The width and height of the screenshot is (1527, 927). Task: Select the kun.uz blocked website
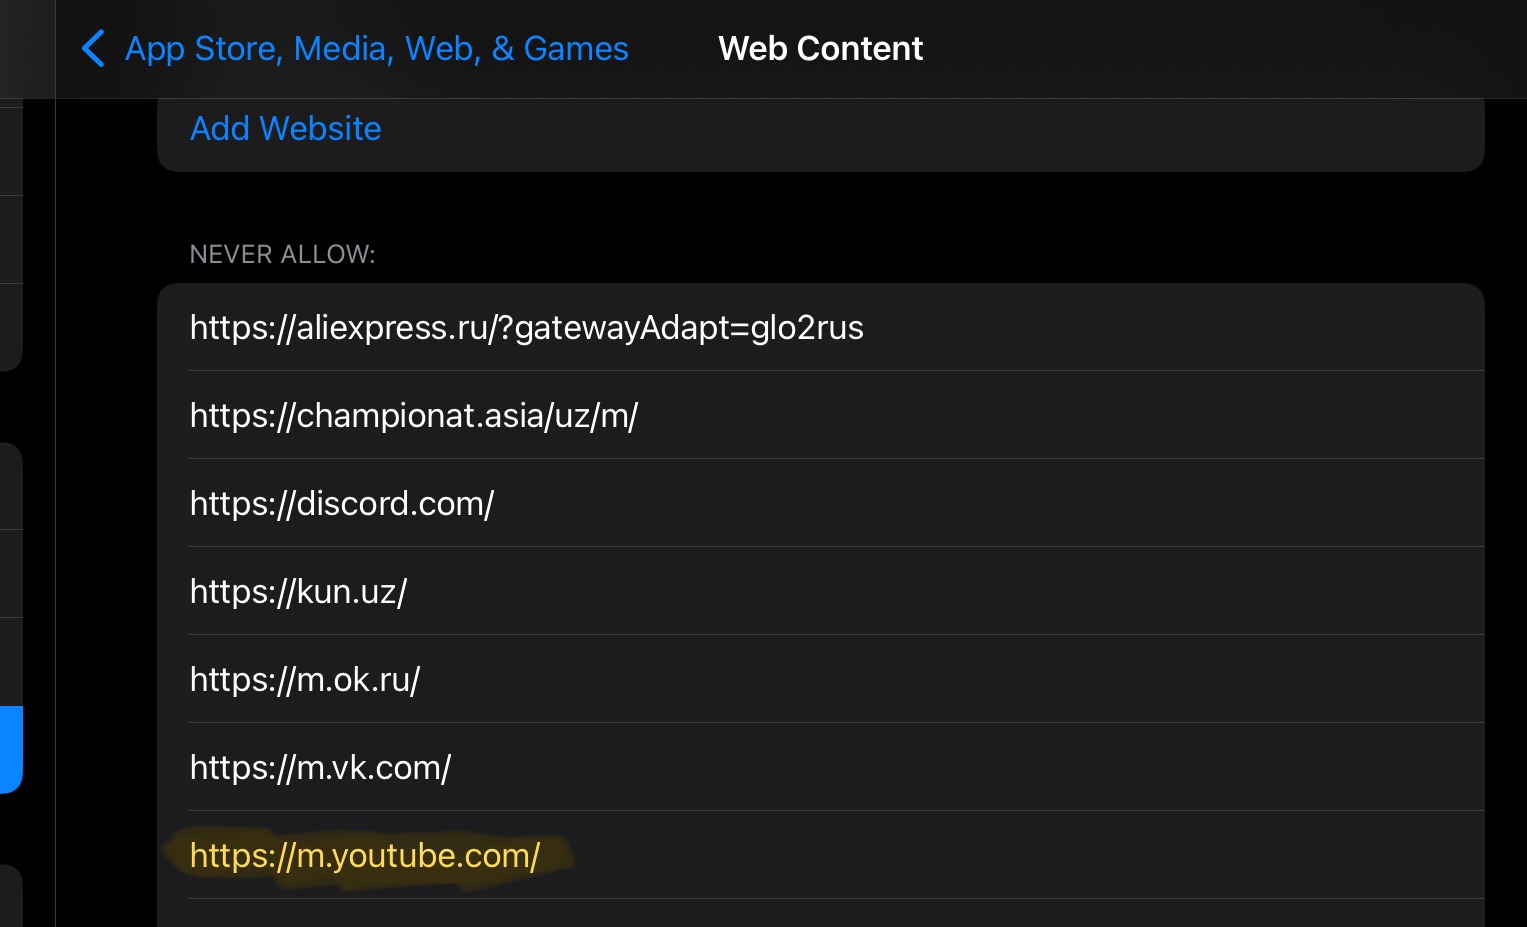(x=820, y=591)
